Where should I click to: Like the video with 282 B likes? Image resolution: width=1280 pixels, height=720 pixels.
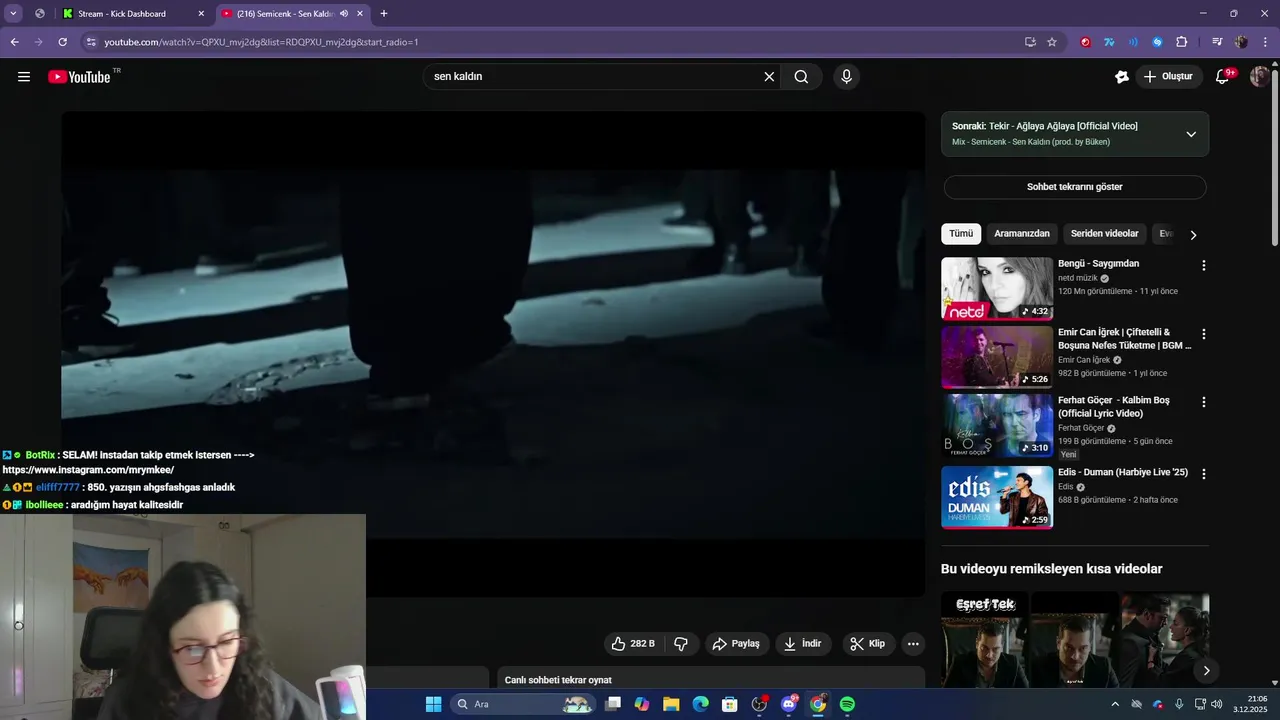[x=633, y=644]
